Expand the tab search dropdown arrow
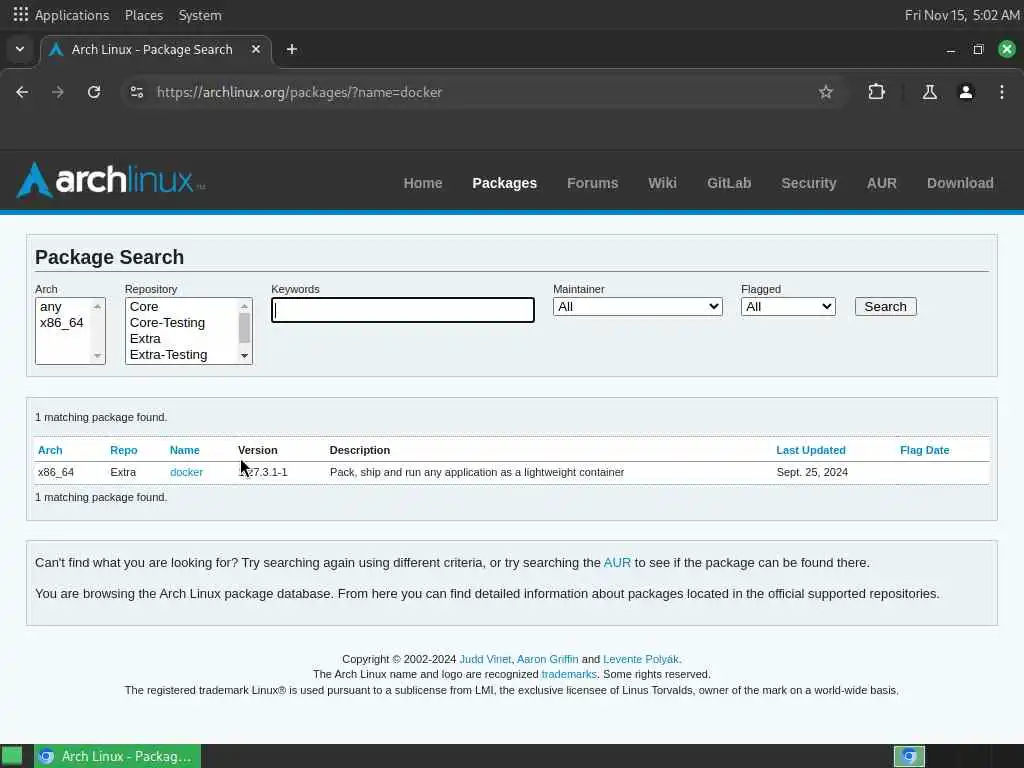Screen dimensions: 1024x768 20,50
